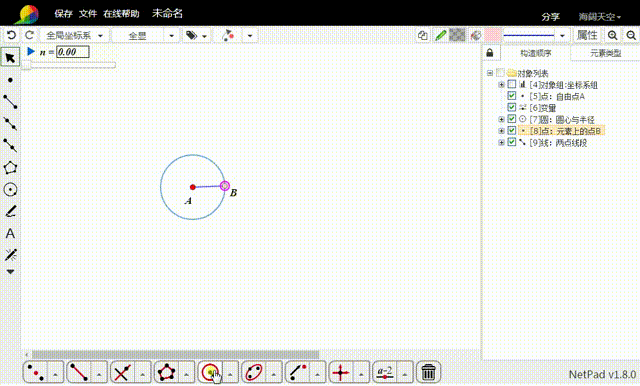Select the arrow selection tool
640x386 pixels.
point(10,58)
